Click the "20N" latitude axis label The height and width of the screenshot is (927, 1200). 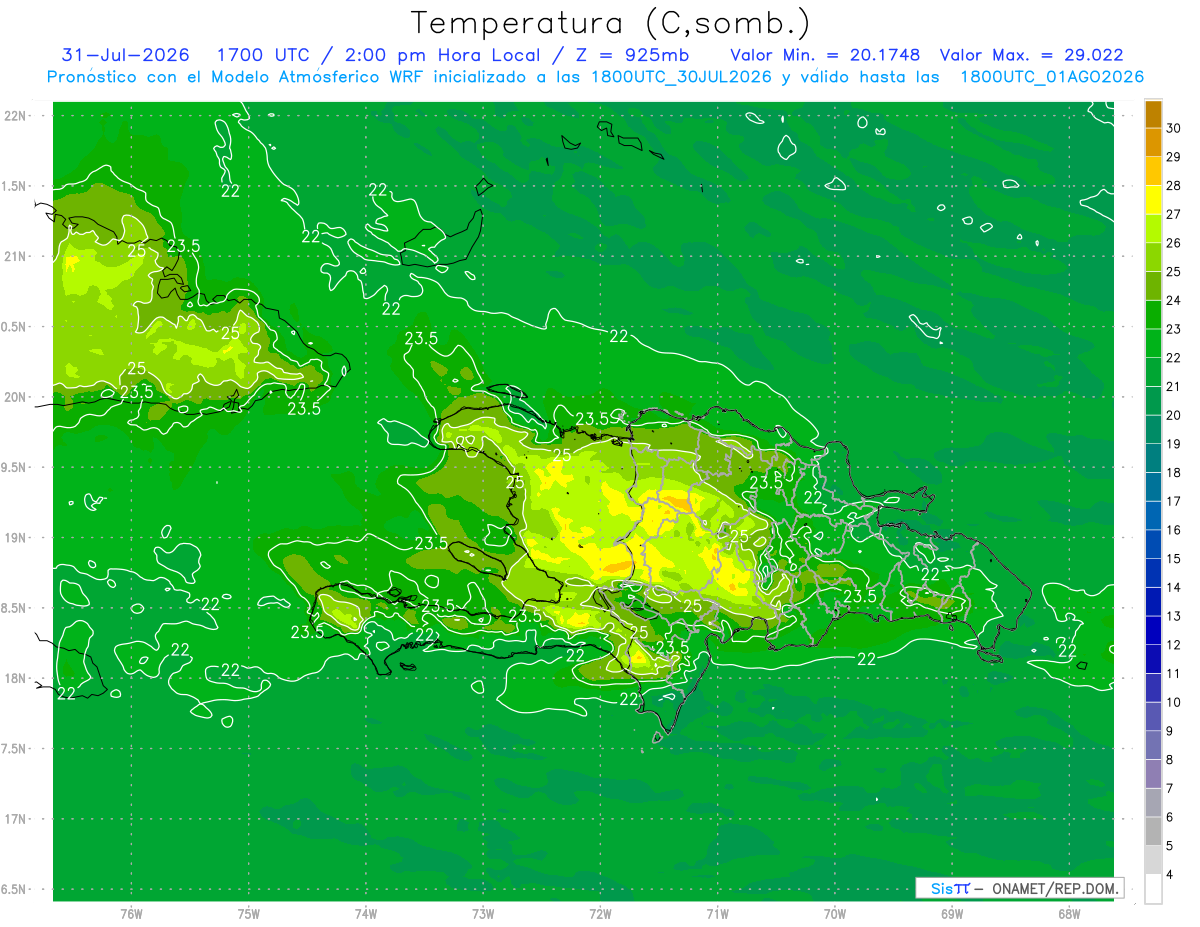[17, 397]
